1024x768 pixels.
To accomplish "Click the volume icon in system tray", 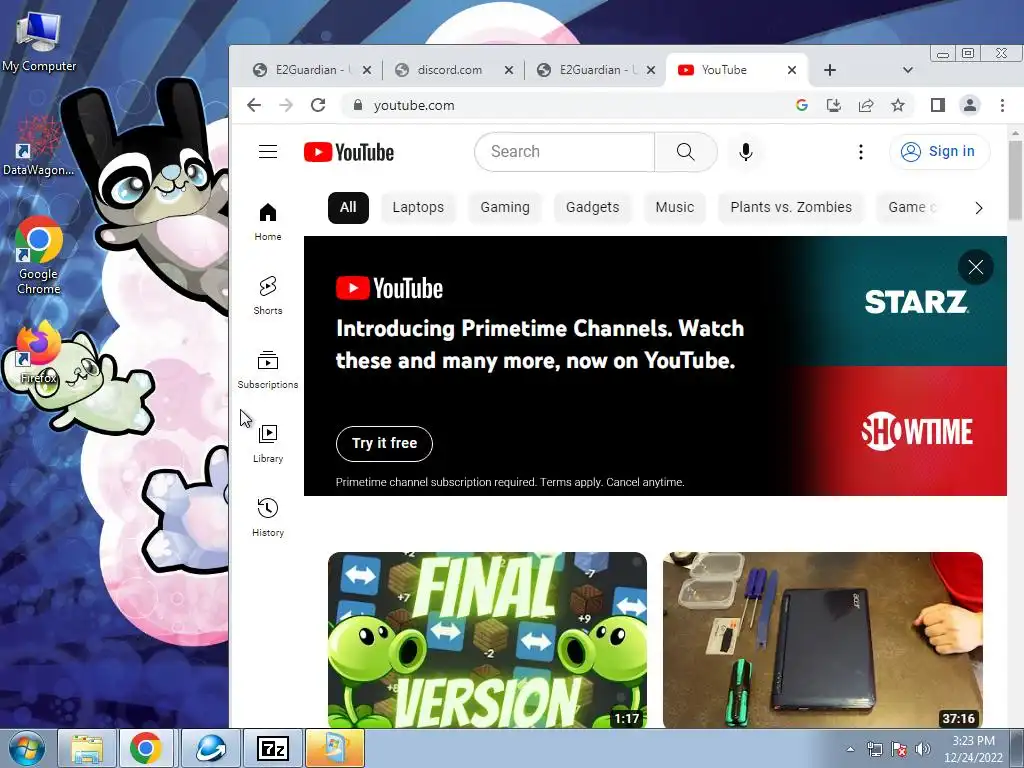I will [x=923, y=749].
